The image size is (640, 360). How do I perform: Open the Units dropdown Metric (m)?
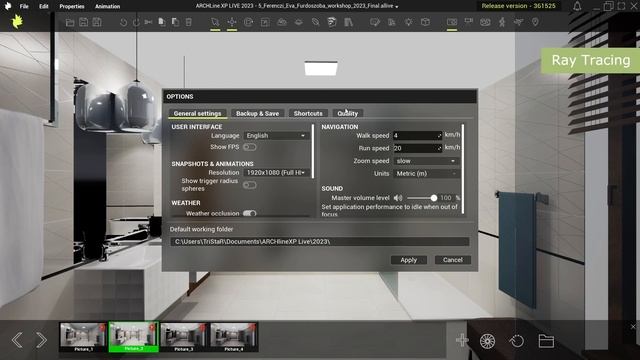click(426, 173)
